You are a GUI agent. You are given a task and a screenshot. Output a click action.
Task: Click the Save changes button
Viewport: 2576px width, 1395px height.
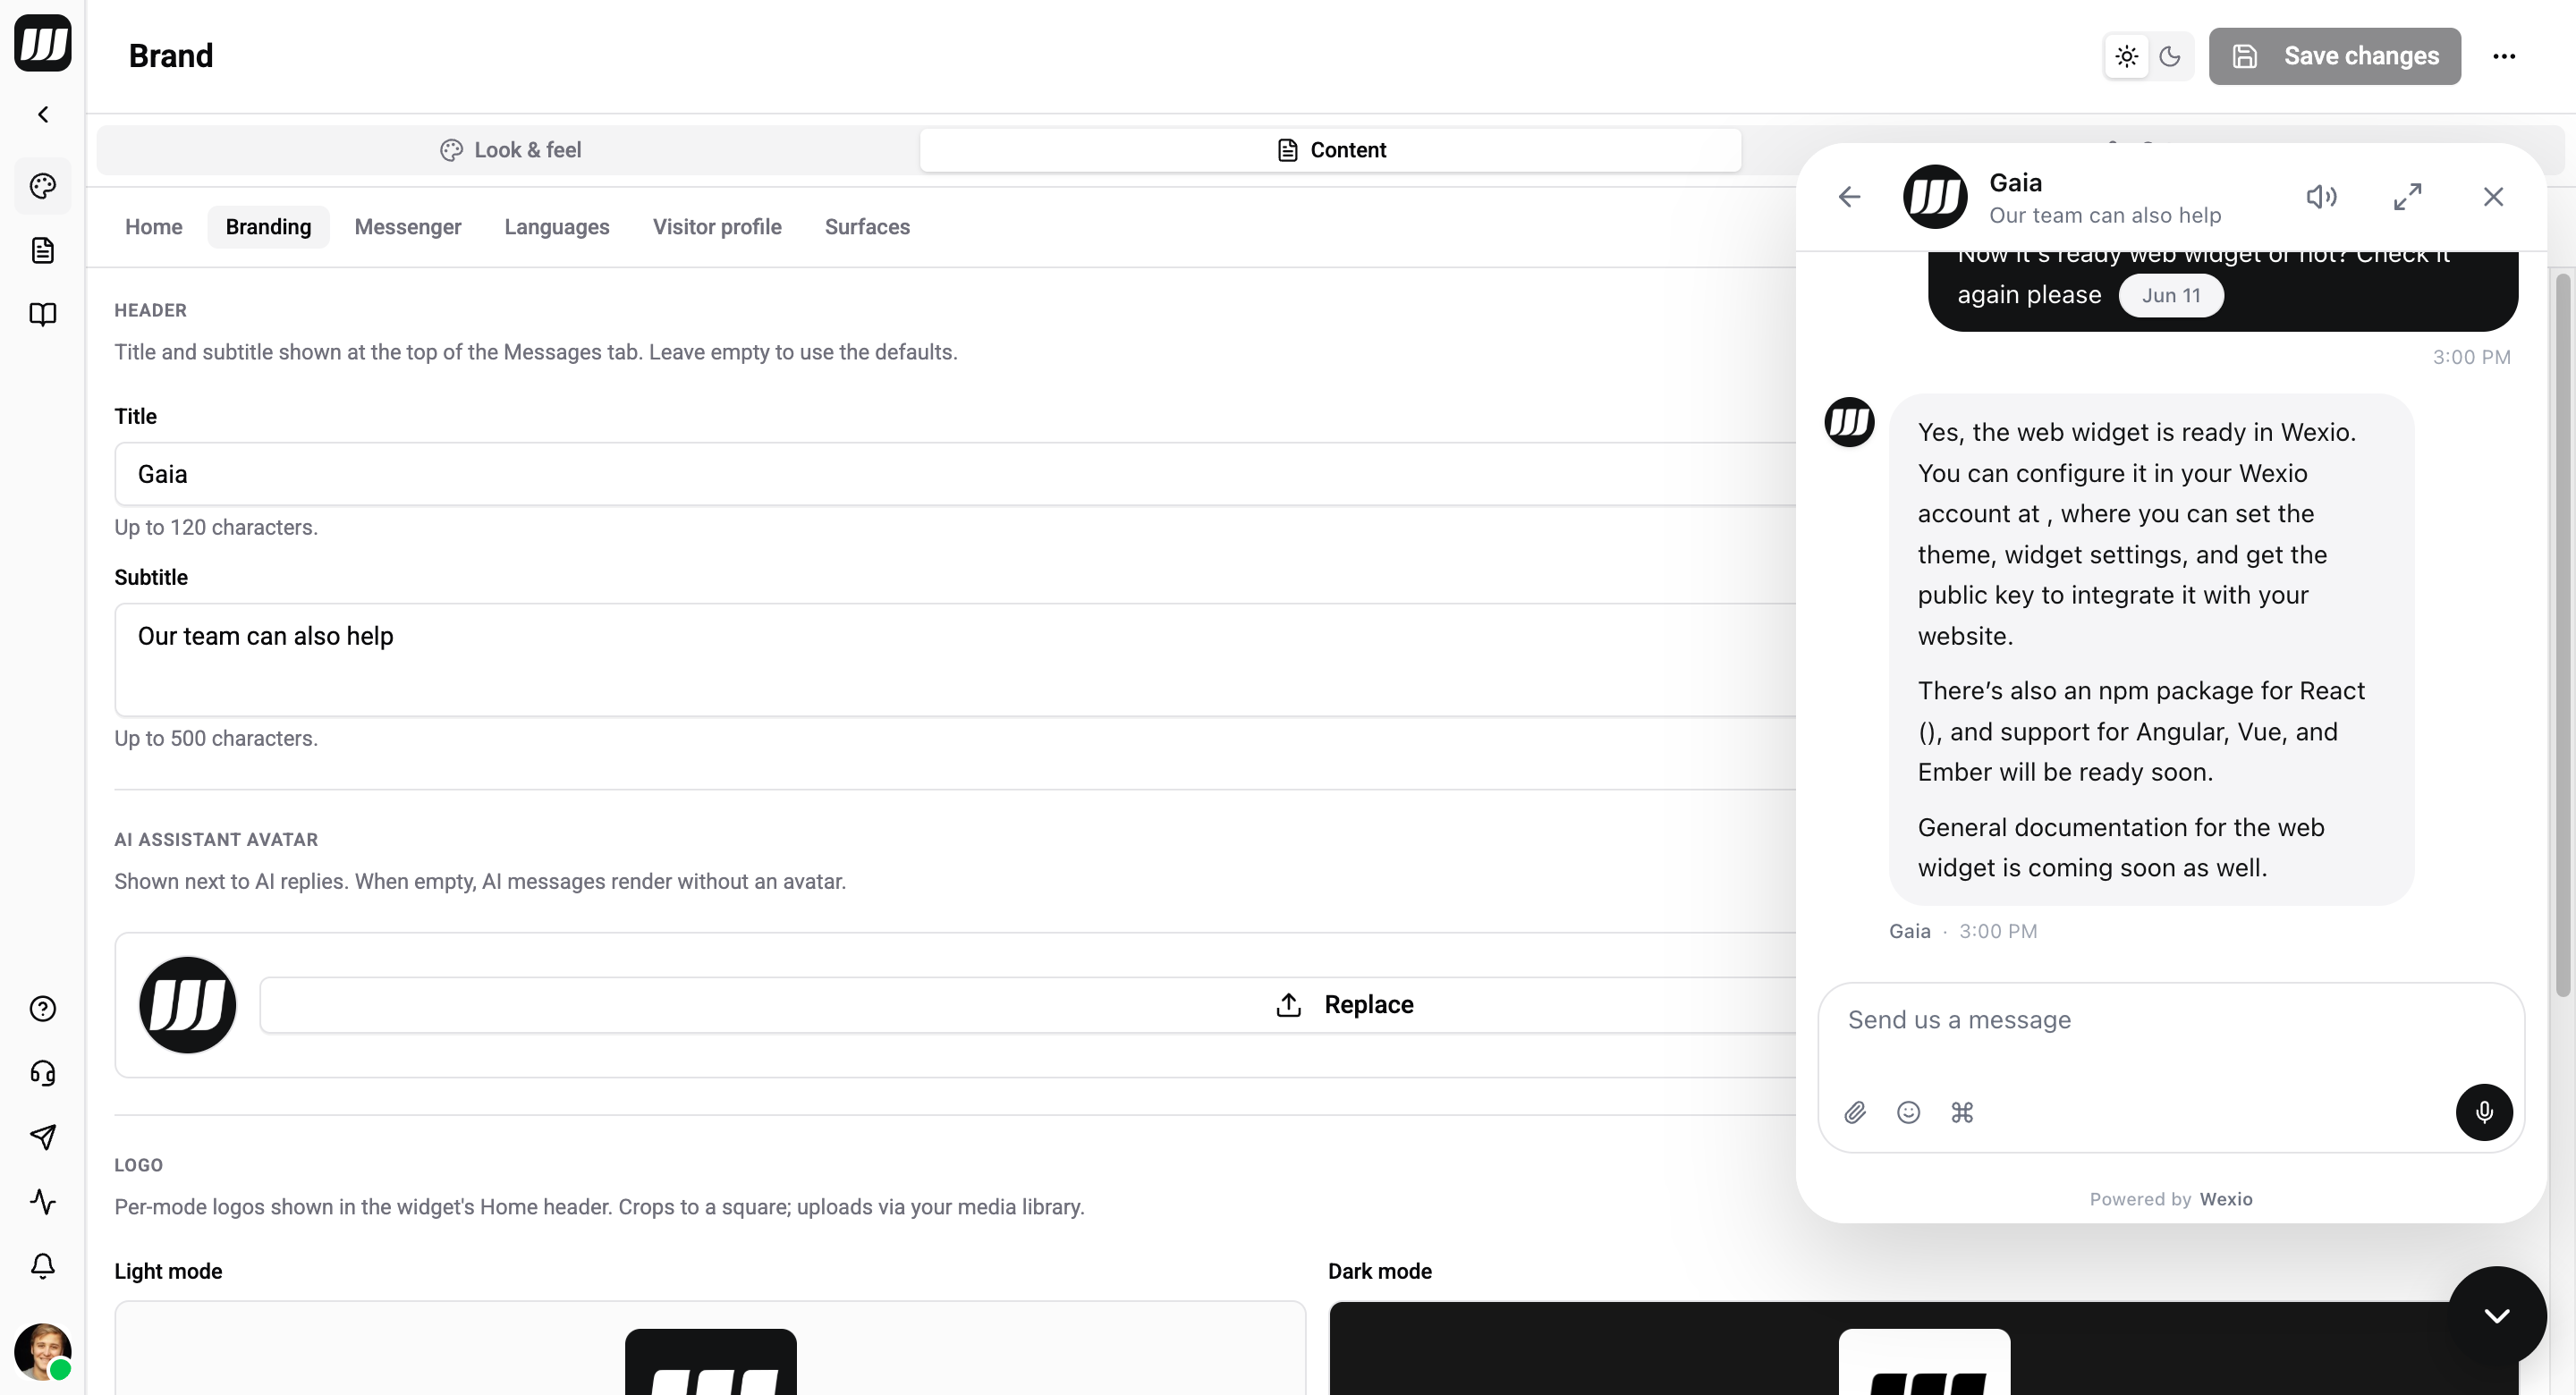tap(2335, 56)
